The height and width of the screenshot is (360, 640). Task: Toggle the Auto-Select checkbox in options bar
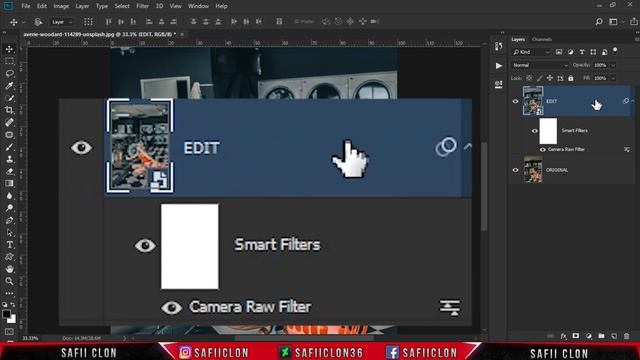[38, 22]
